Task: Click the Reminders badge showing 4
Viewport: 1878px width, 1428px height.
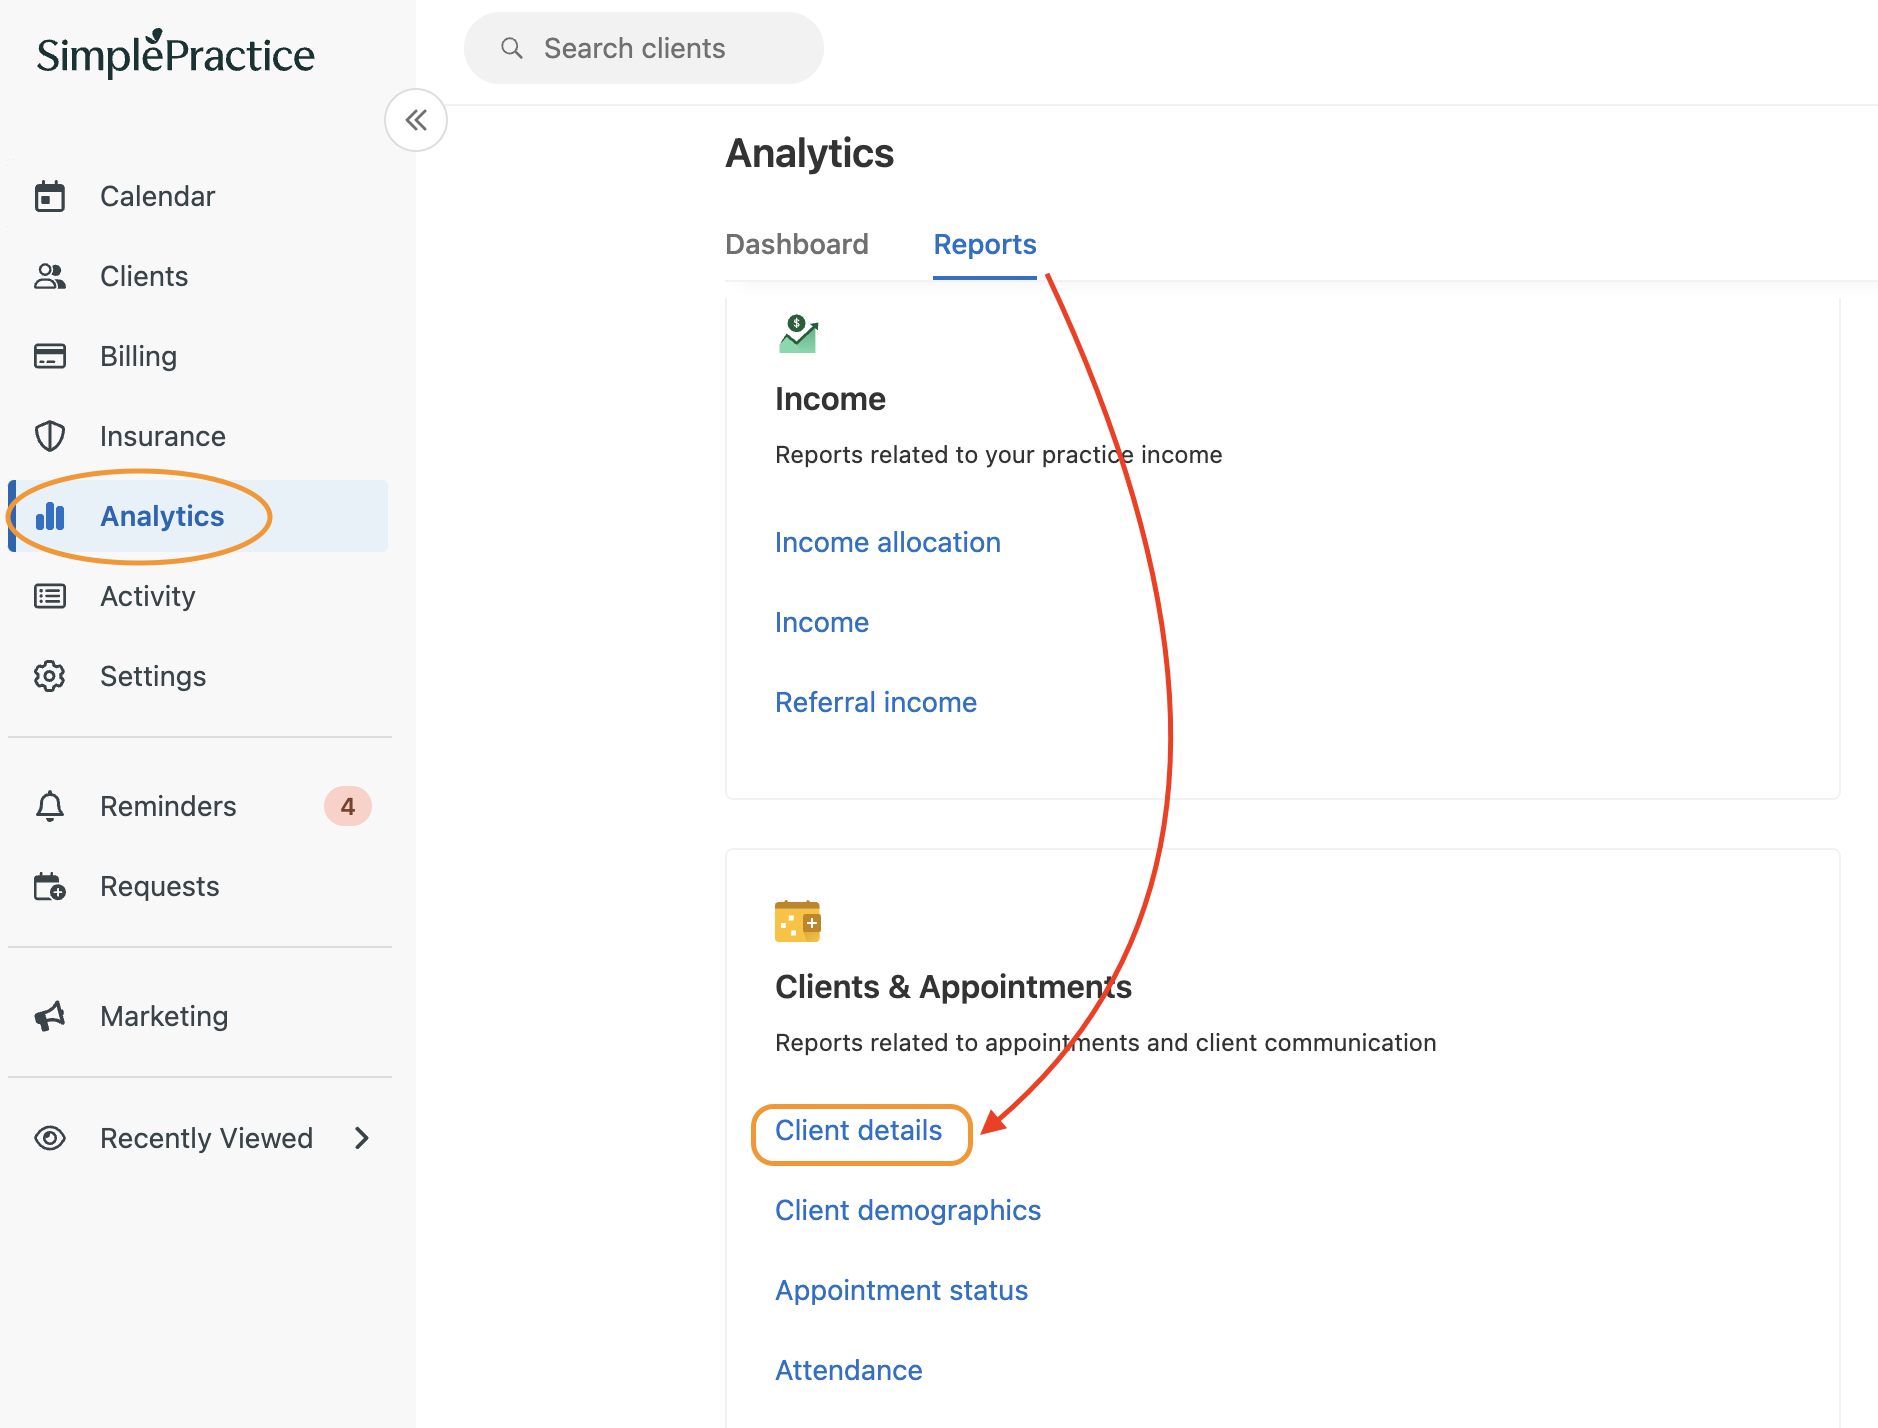Action: (348, 806)
